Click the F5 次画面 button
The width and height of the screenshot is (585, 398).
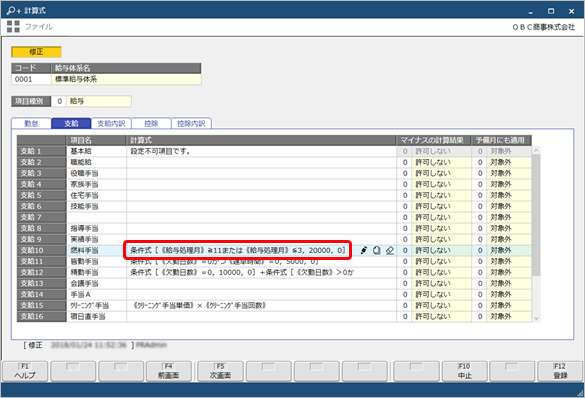(220, 372)
